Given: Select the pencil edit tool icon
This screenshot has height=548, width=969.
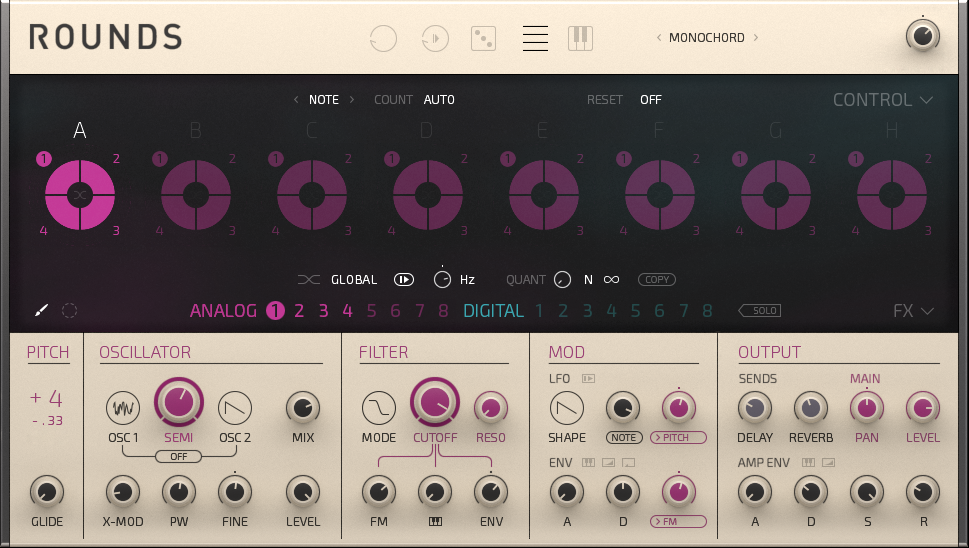Looking at the screenshot, I should pyautogui.click(x=41, y=310).
